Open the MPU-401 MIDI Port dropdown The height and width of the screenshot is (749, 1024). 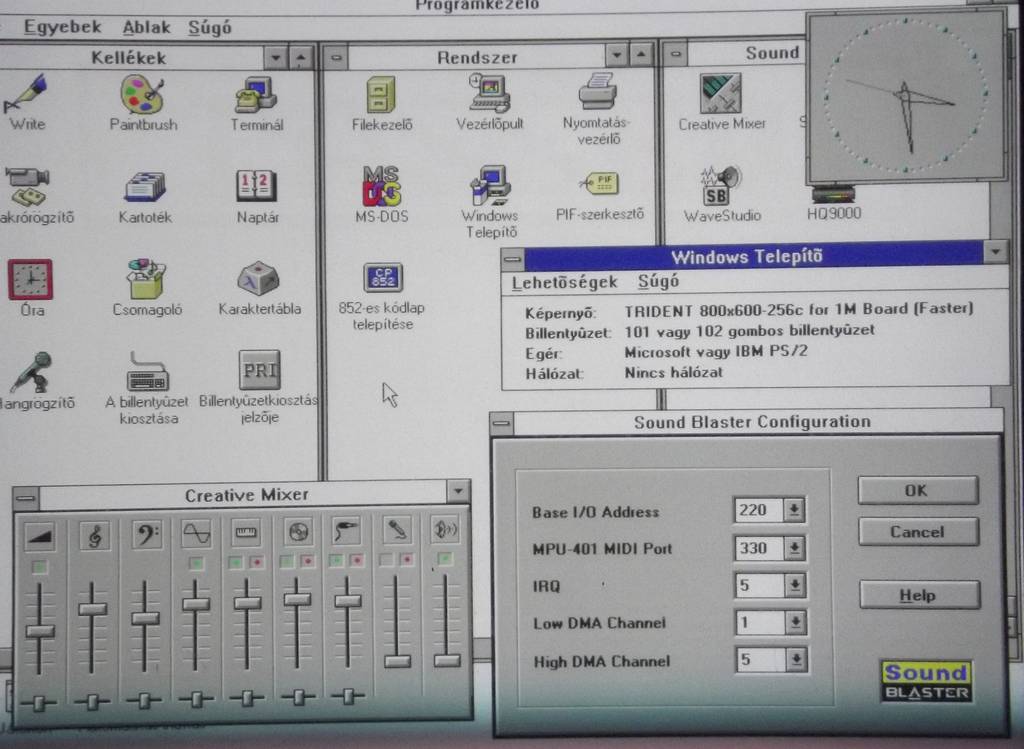coord(795,548)
